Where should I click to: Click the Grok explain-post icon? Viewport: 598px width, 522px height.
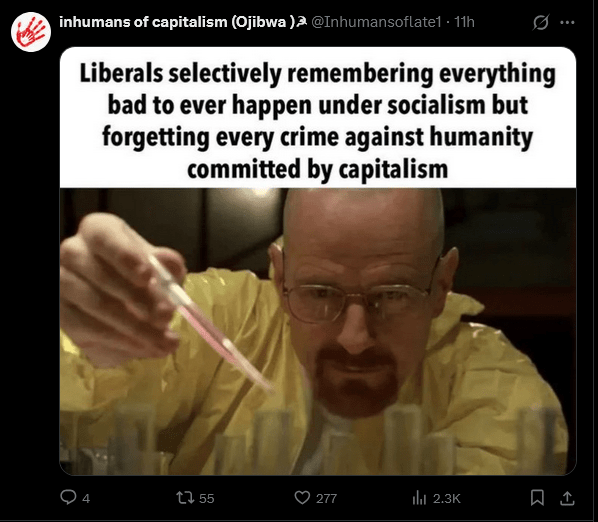[x=541, y=22]
